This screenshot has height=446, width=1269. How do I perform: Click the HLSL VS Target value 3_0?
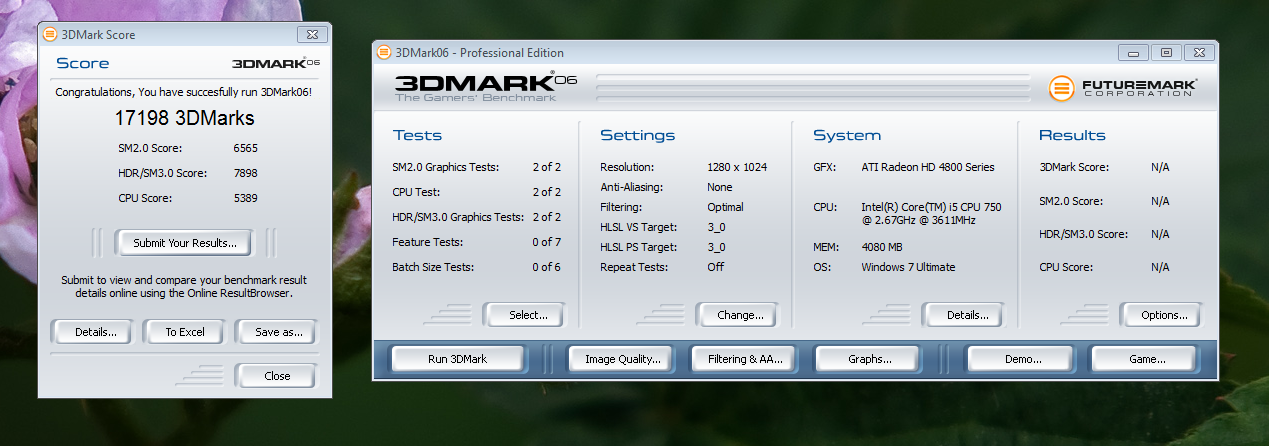(716, 227)
